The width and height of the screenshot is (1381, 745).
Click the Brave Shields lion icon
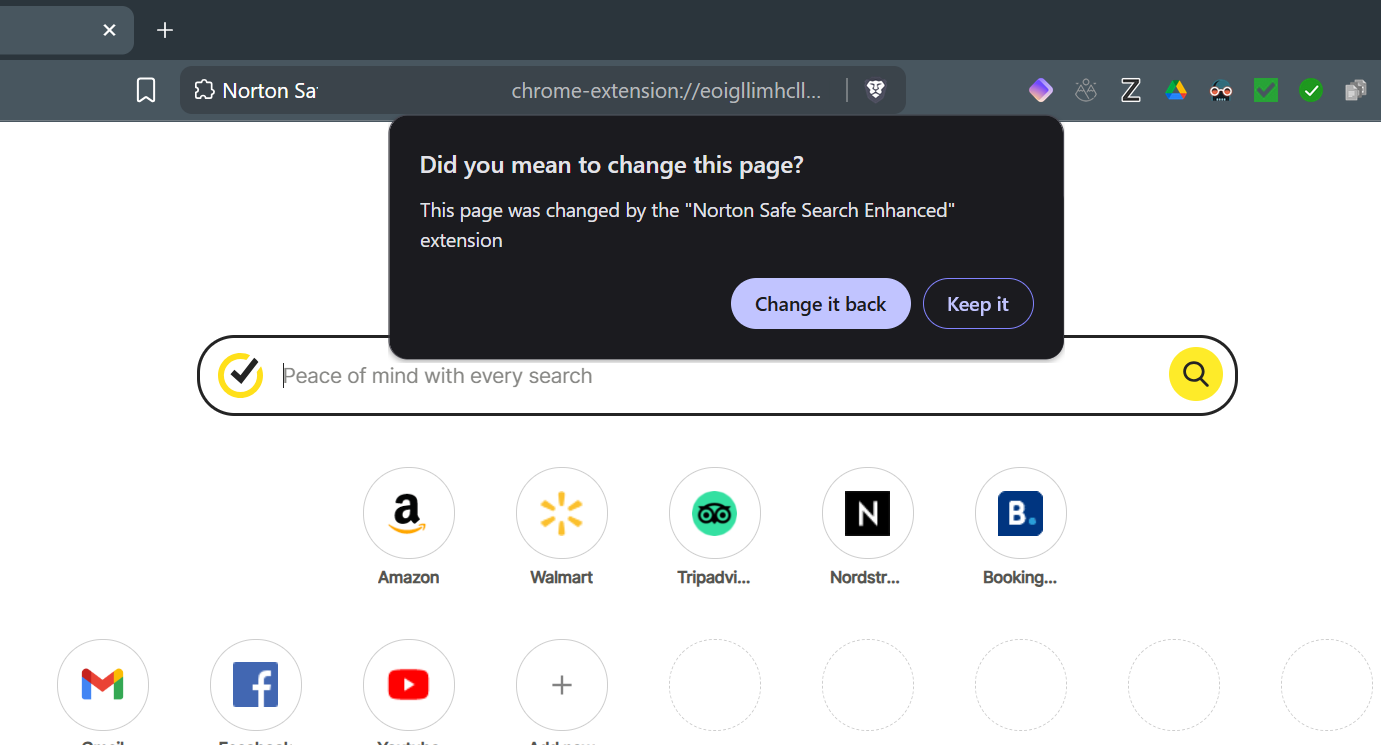point(876,91)
